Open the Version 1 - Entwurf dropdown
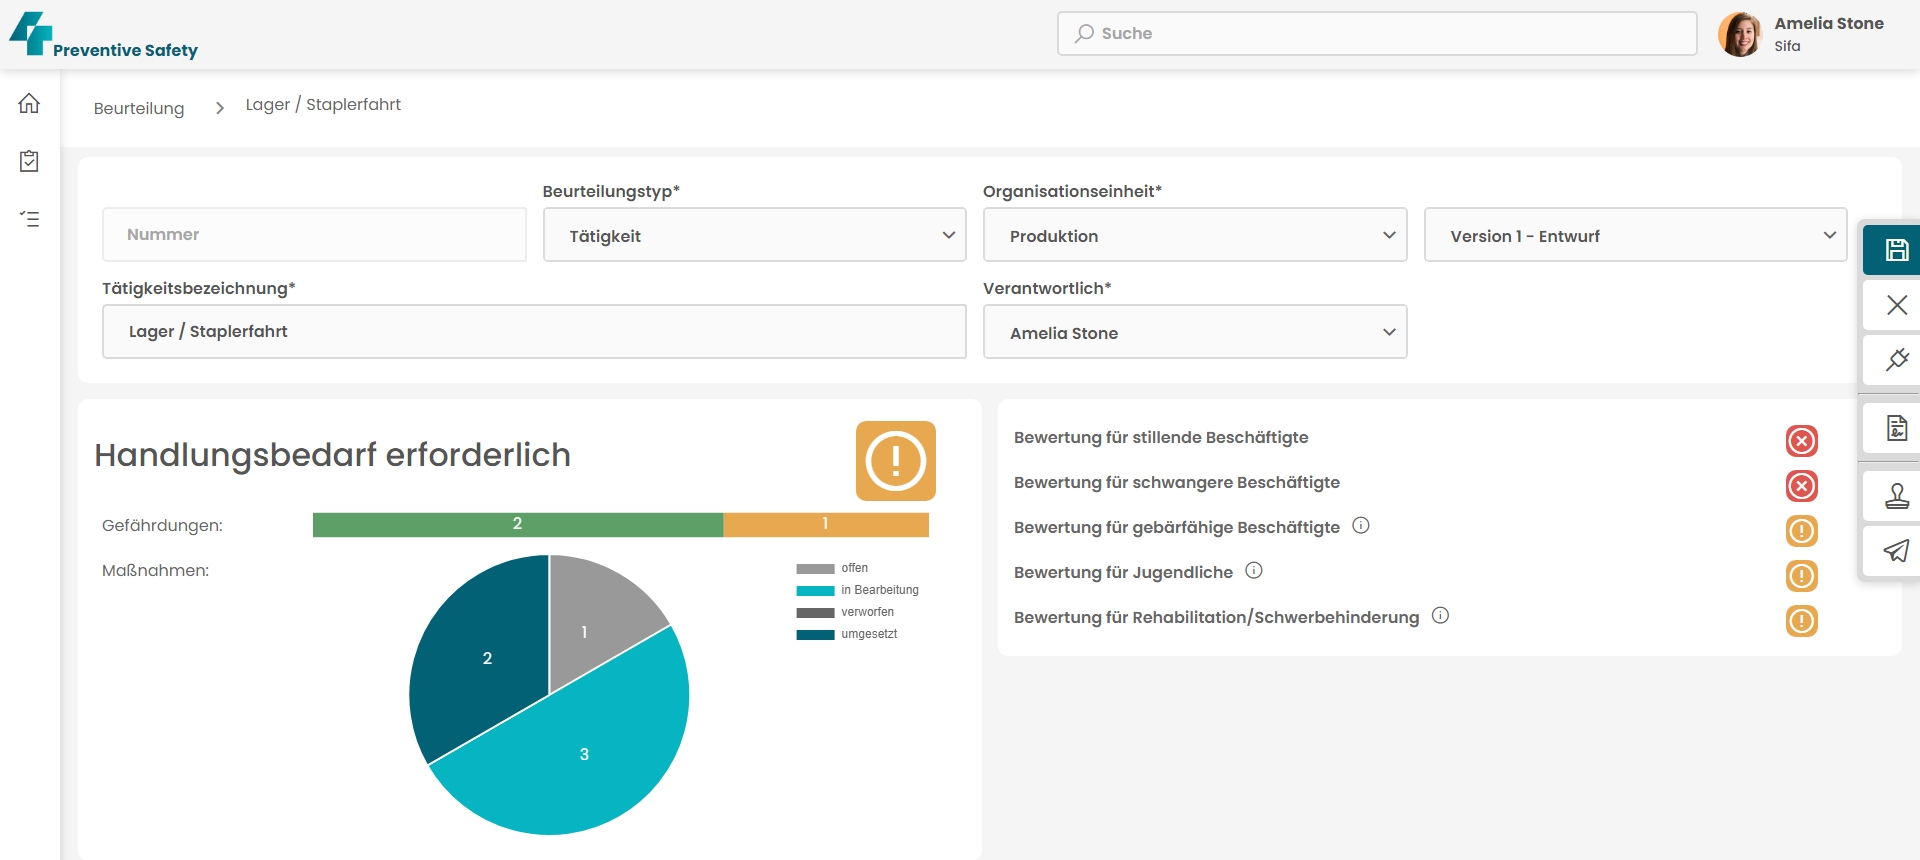This screenshot has width=1920, height=860. tap(1635, 235)
